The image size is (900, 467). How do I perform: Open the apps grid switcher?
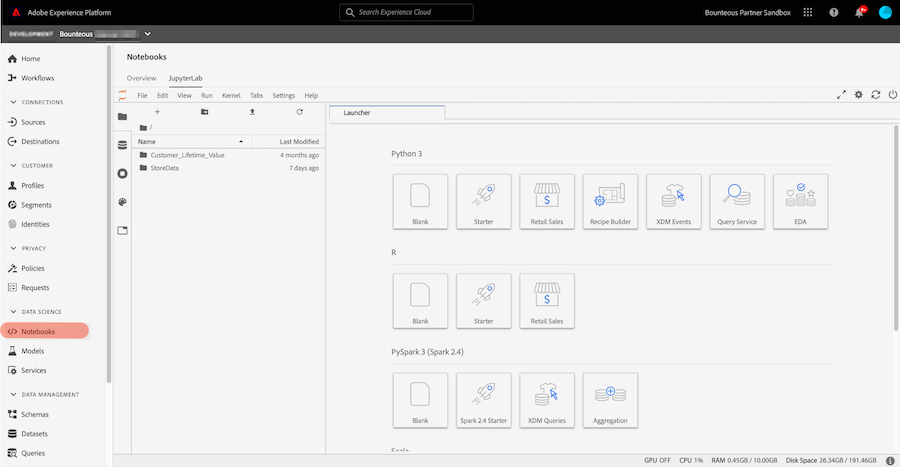click(x=808, y=12)
